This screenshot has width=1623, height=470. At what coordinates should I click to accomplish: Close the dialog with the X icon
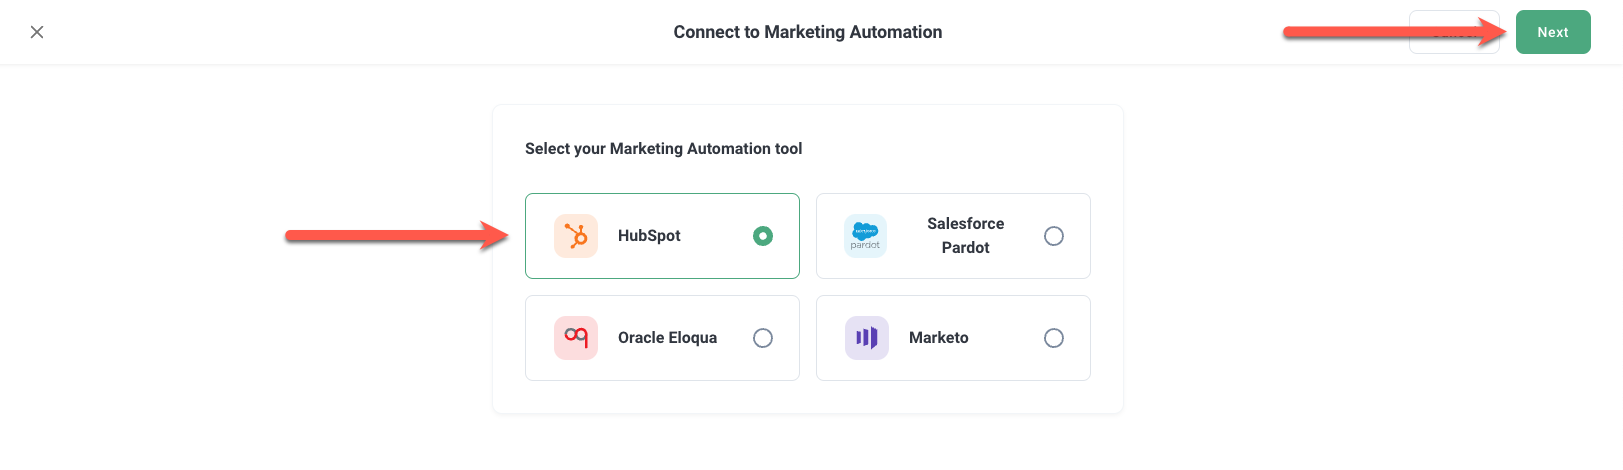coord(37,32)
